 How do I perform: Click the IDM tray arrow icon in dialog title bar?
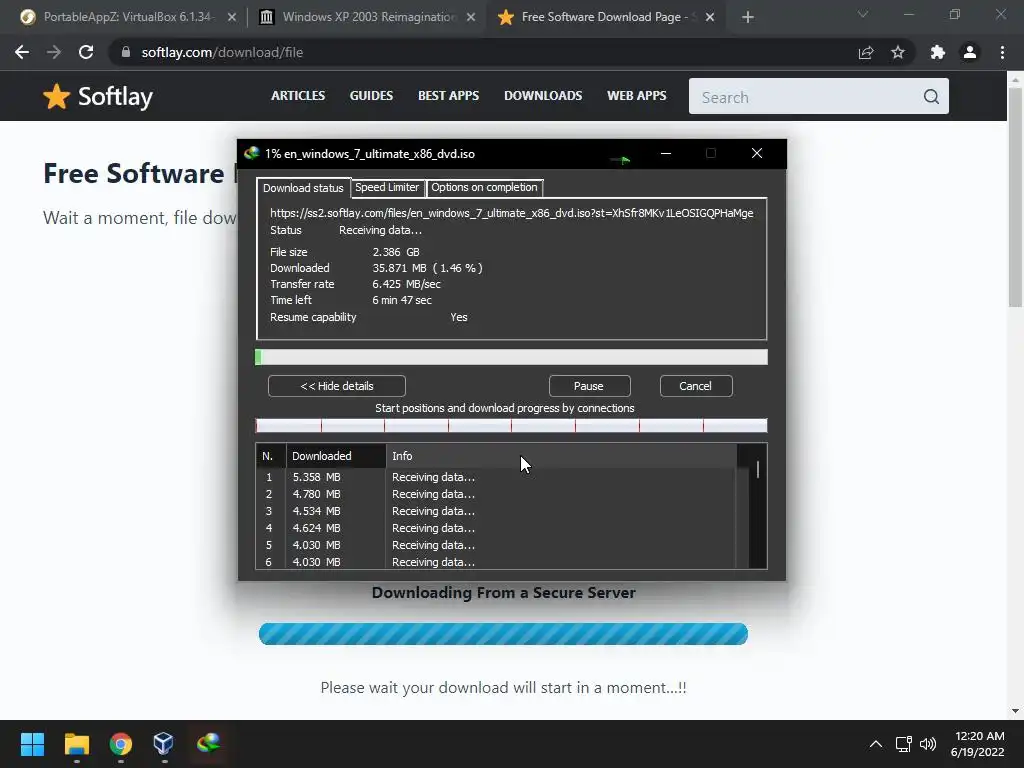pos(620,159)
